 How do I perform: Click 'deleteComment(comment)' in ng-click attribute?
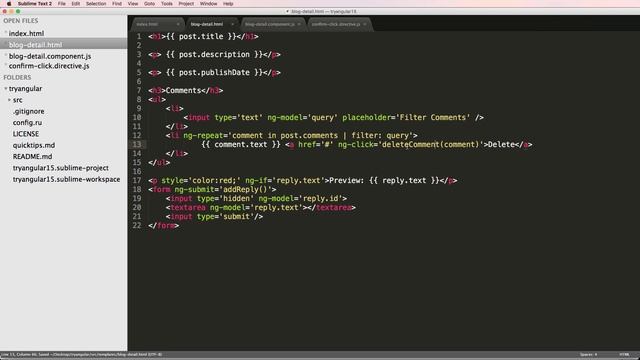click(430, 144)
